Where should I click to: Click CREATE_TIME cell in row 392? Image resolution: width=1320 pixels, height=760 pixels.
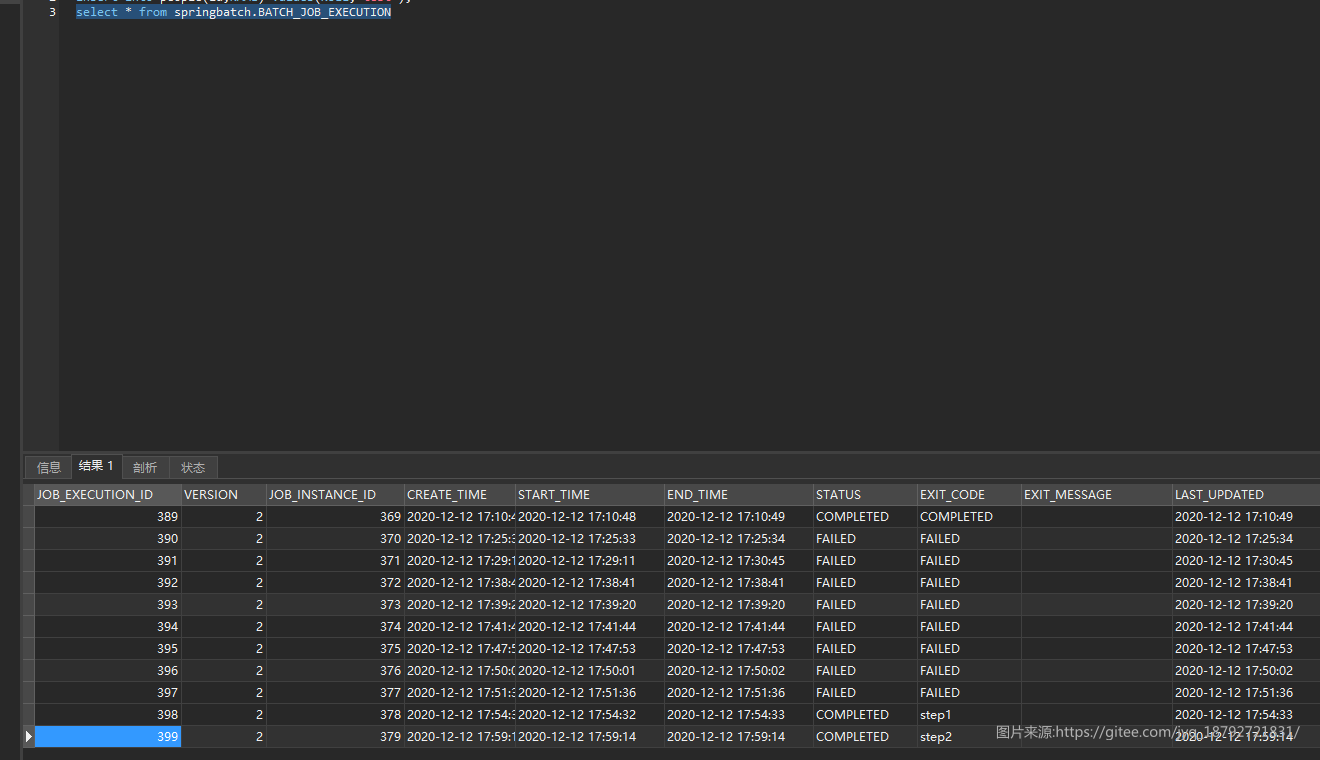(x=460, y=583)
